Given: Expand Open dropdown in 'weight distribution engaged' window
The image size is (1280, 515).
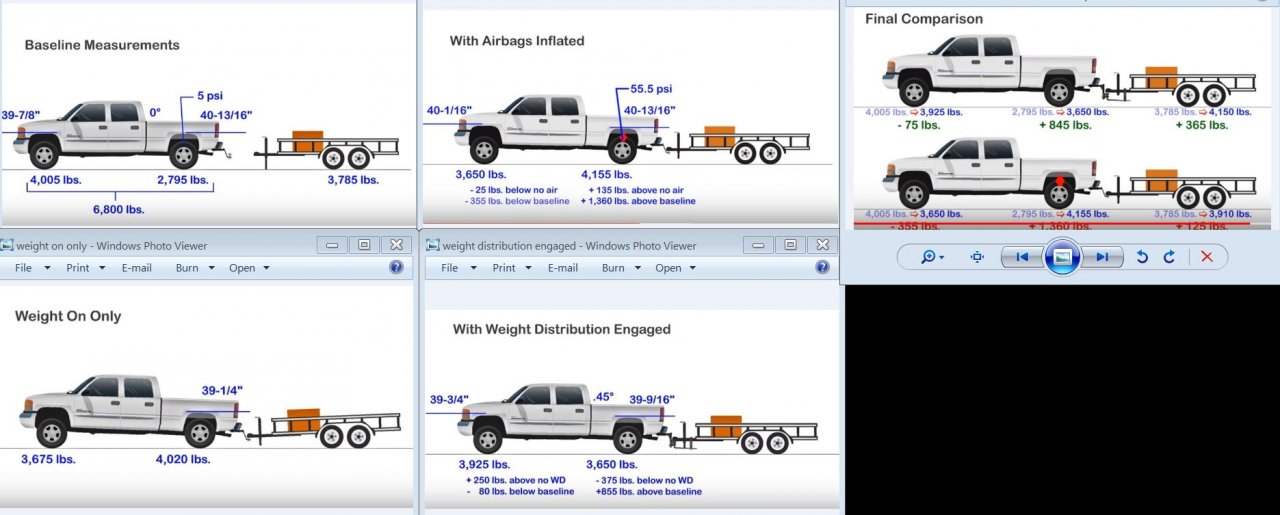Looking at the screenshot, I should pos(674,268).
